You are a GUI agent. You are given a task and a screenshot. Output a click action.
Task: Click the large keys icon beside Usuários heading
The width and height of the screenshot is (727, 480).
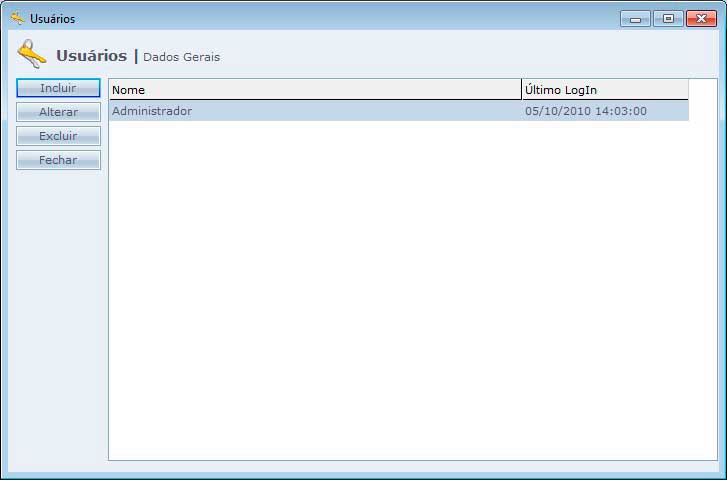tap(32, 55)
